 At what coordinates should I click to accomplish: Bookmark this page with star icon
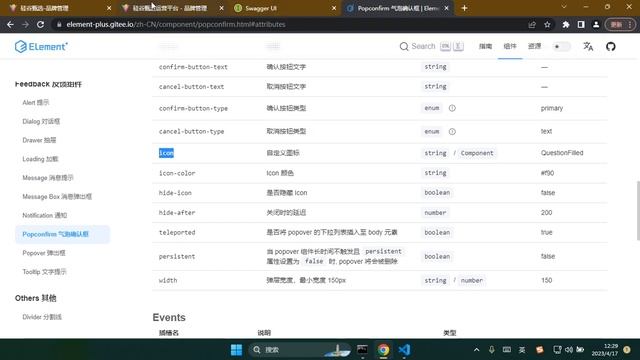(x=547, y=24)
